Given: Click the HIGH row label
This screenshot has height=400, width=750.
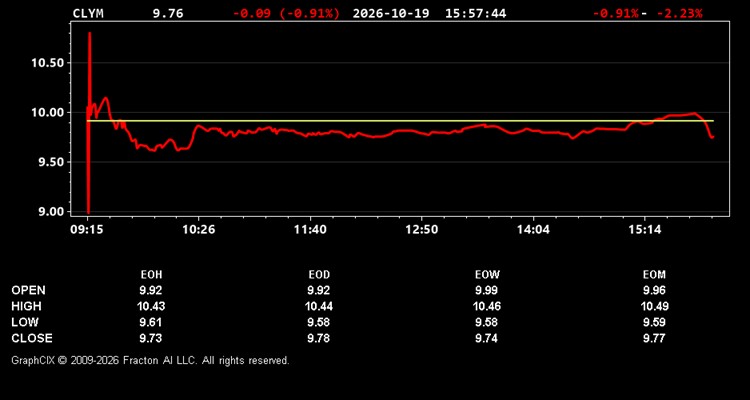Looking at the screenshot, I should pyautogui.click(x=26, y=306).
